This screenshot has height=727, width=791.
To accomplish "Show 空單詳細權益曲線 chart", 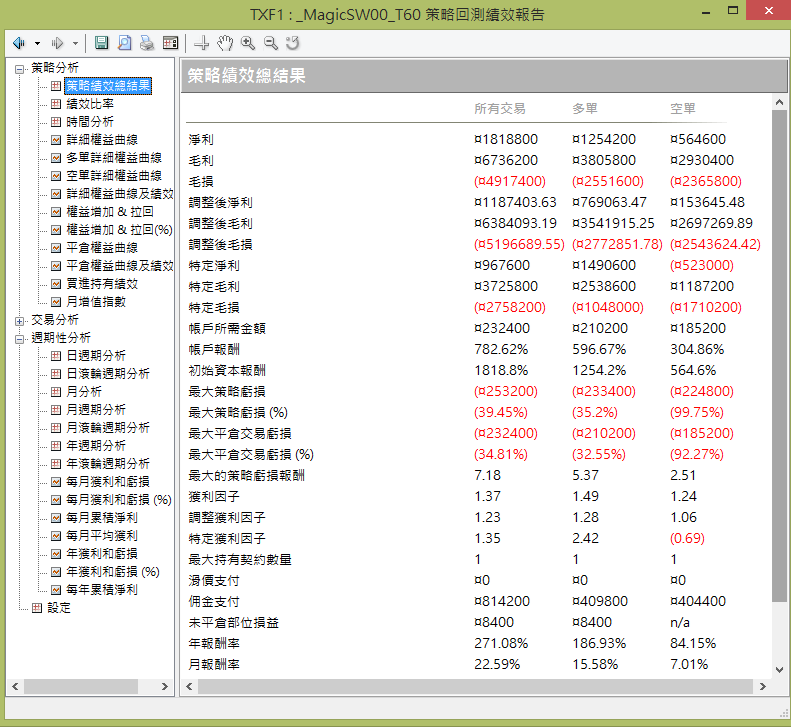I will point(114,176).
